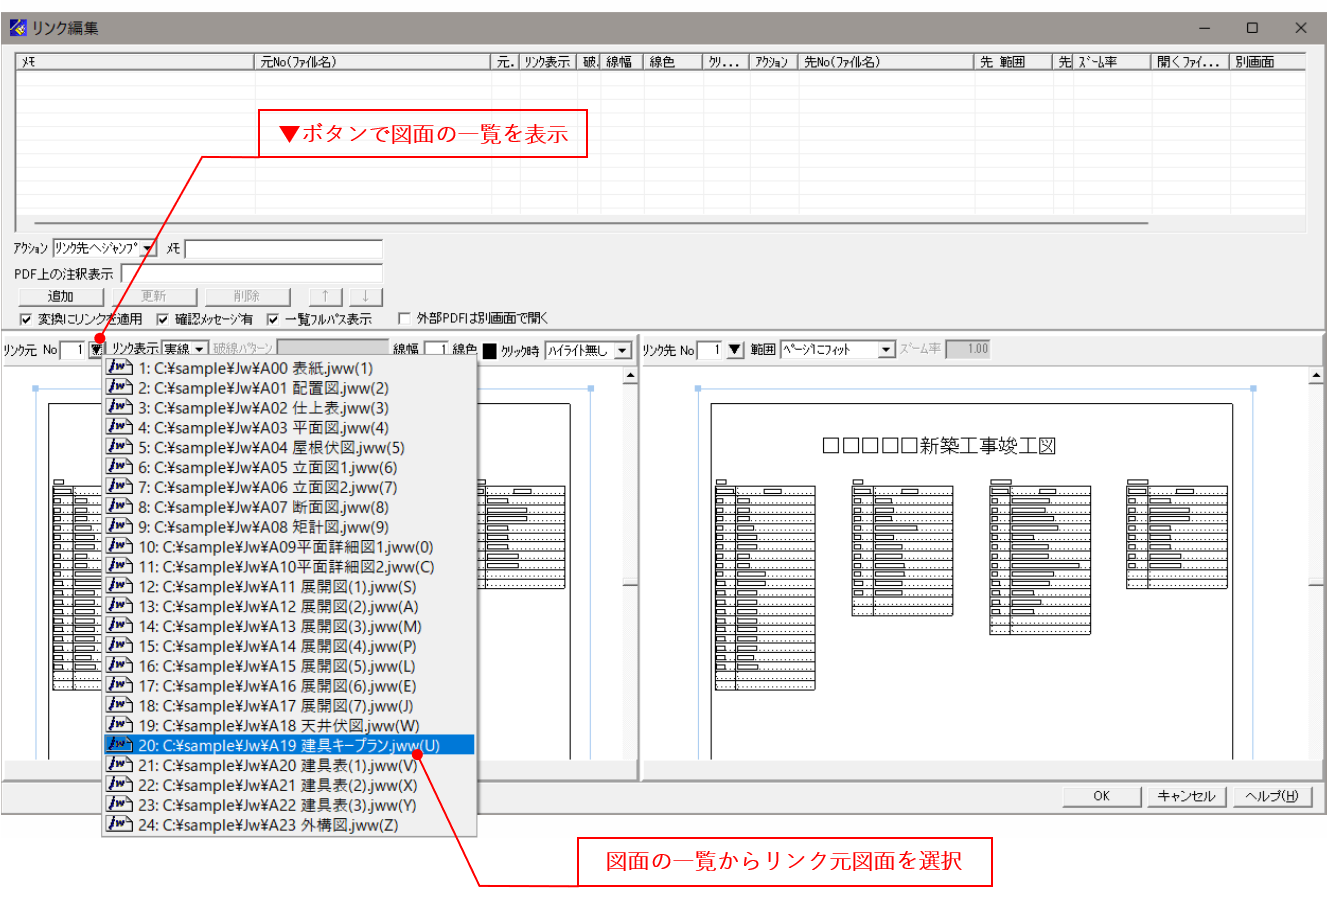Click the Jw icon beside A18 天井伏図.jww
1327x908 pixels.
(118, 725)
